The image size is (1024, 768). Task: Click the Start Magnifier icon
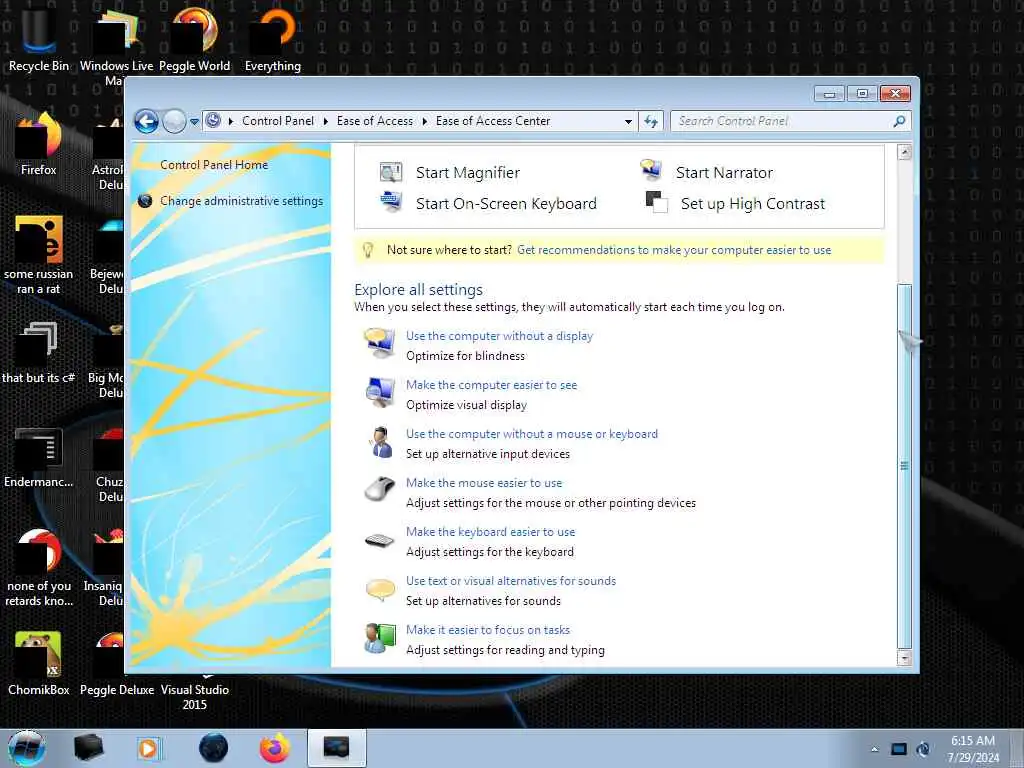click(391, 172)
